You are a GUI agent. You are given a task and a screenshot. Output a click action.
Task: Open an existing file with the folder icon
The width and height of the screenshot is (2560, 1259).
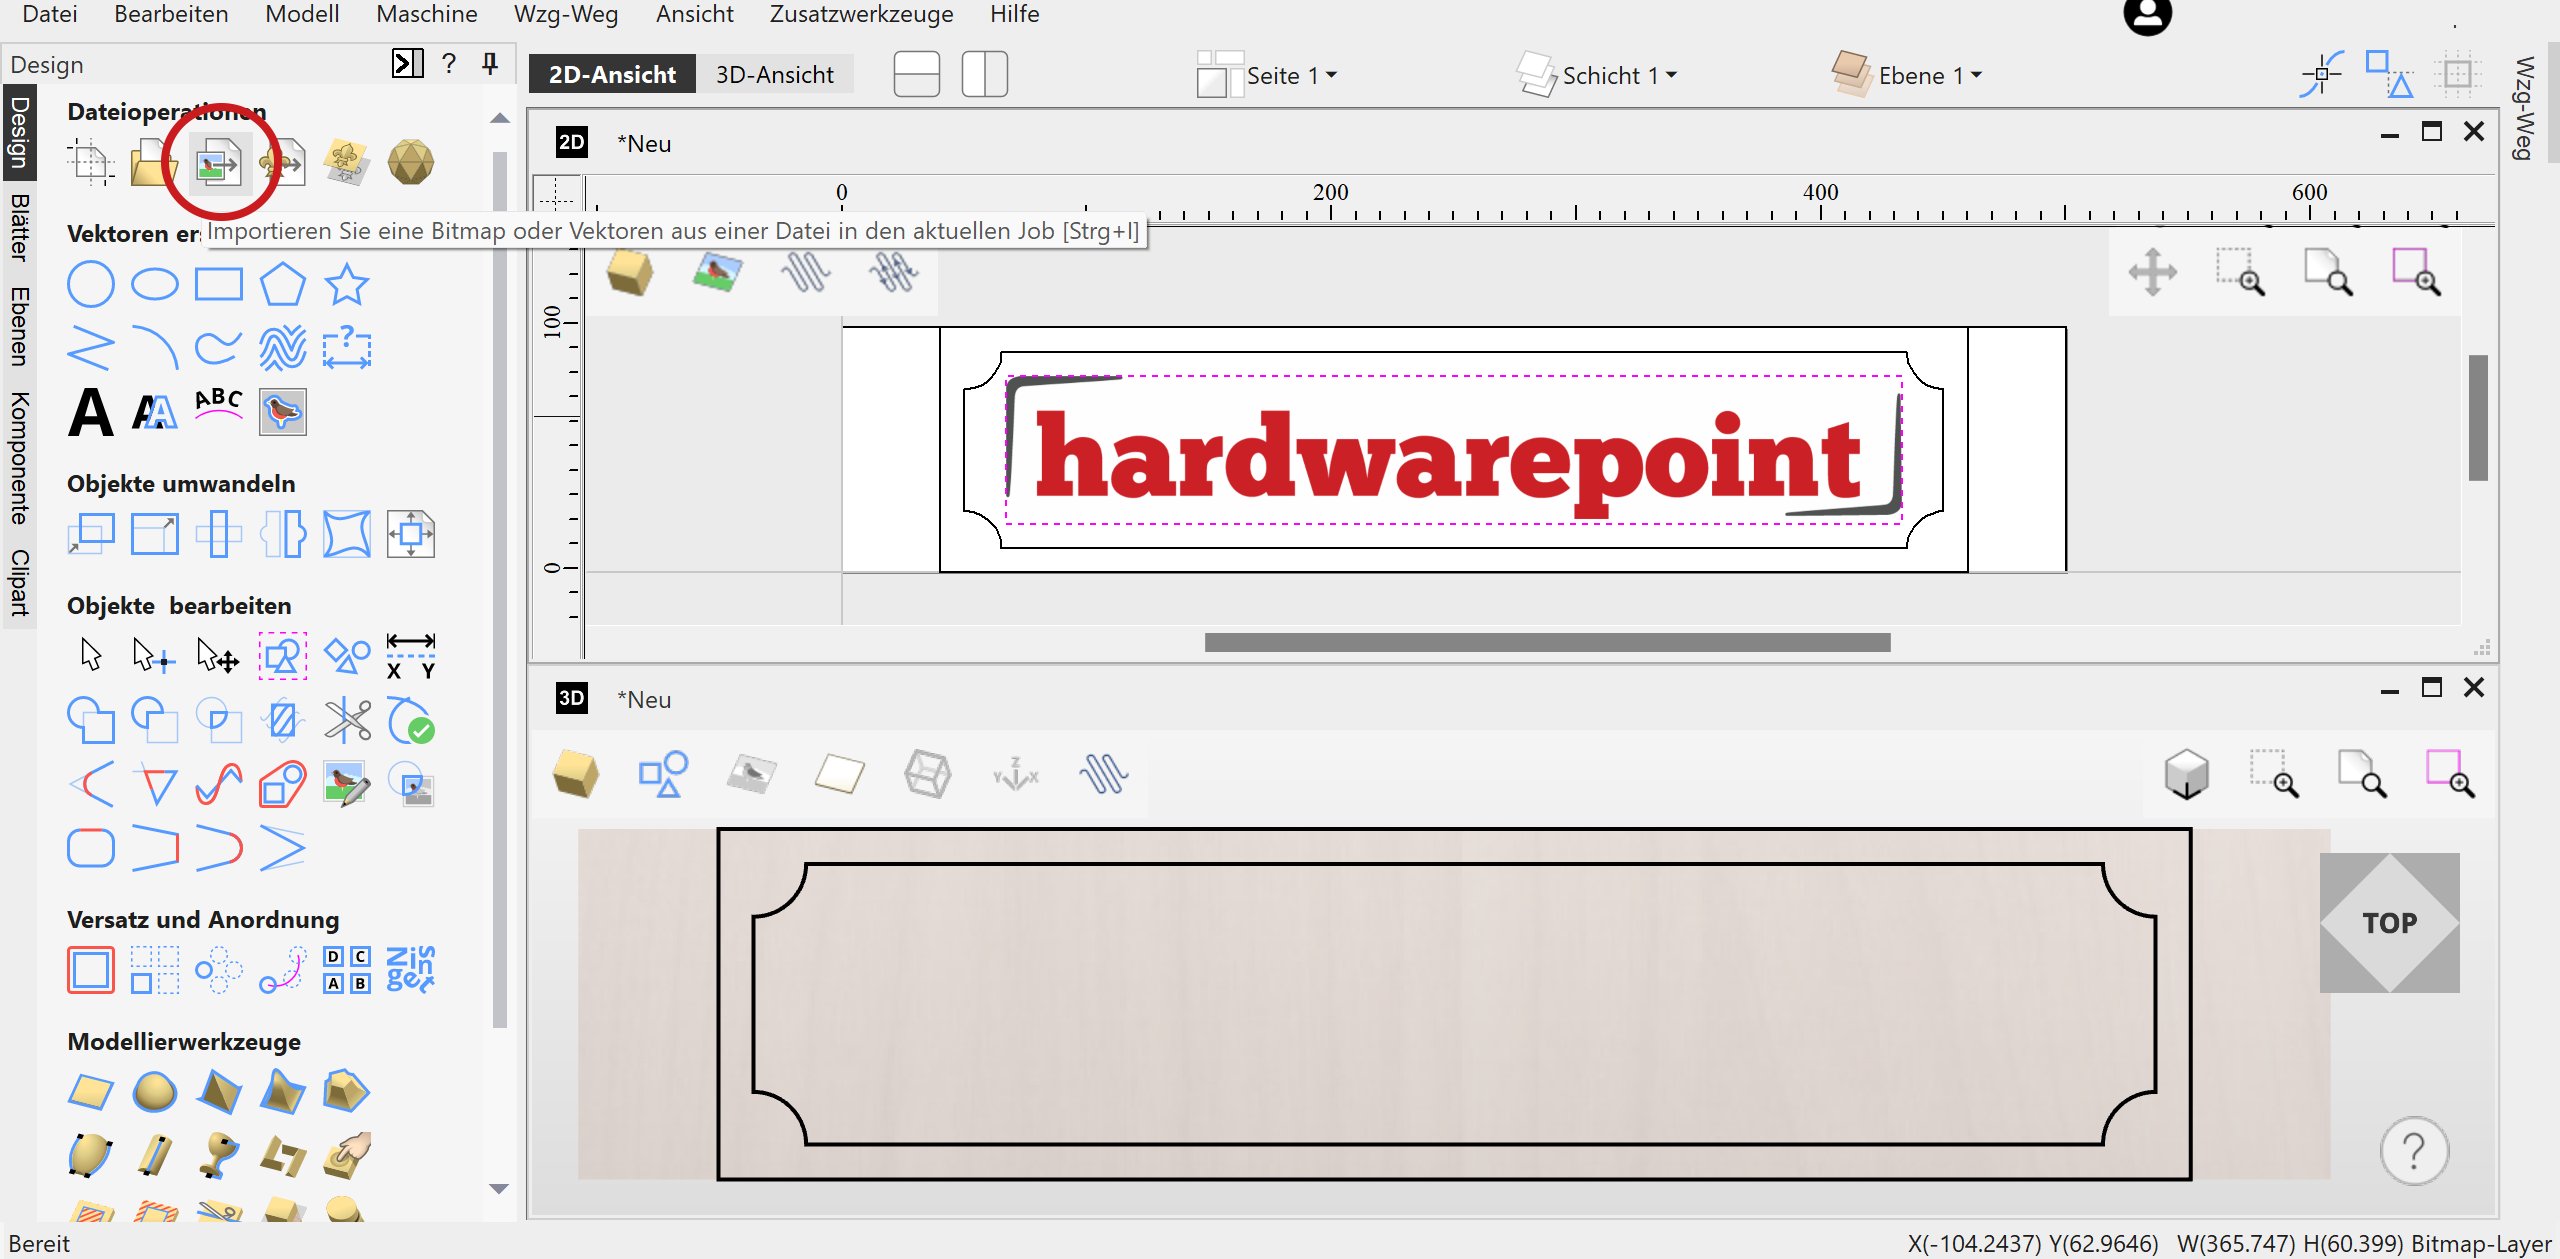pos(154,163)
